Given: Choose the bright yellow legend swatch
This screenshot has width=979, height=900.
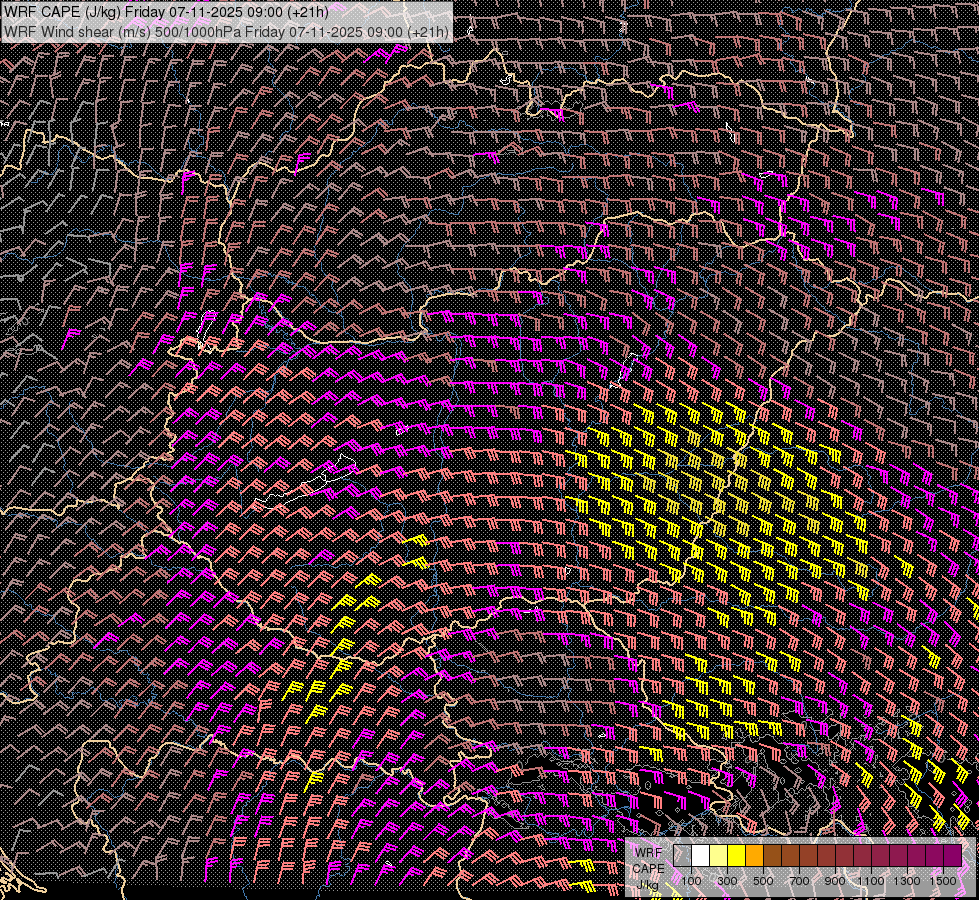Looking at the screenshot, I should pyautogui.click(x=737, y=856).
